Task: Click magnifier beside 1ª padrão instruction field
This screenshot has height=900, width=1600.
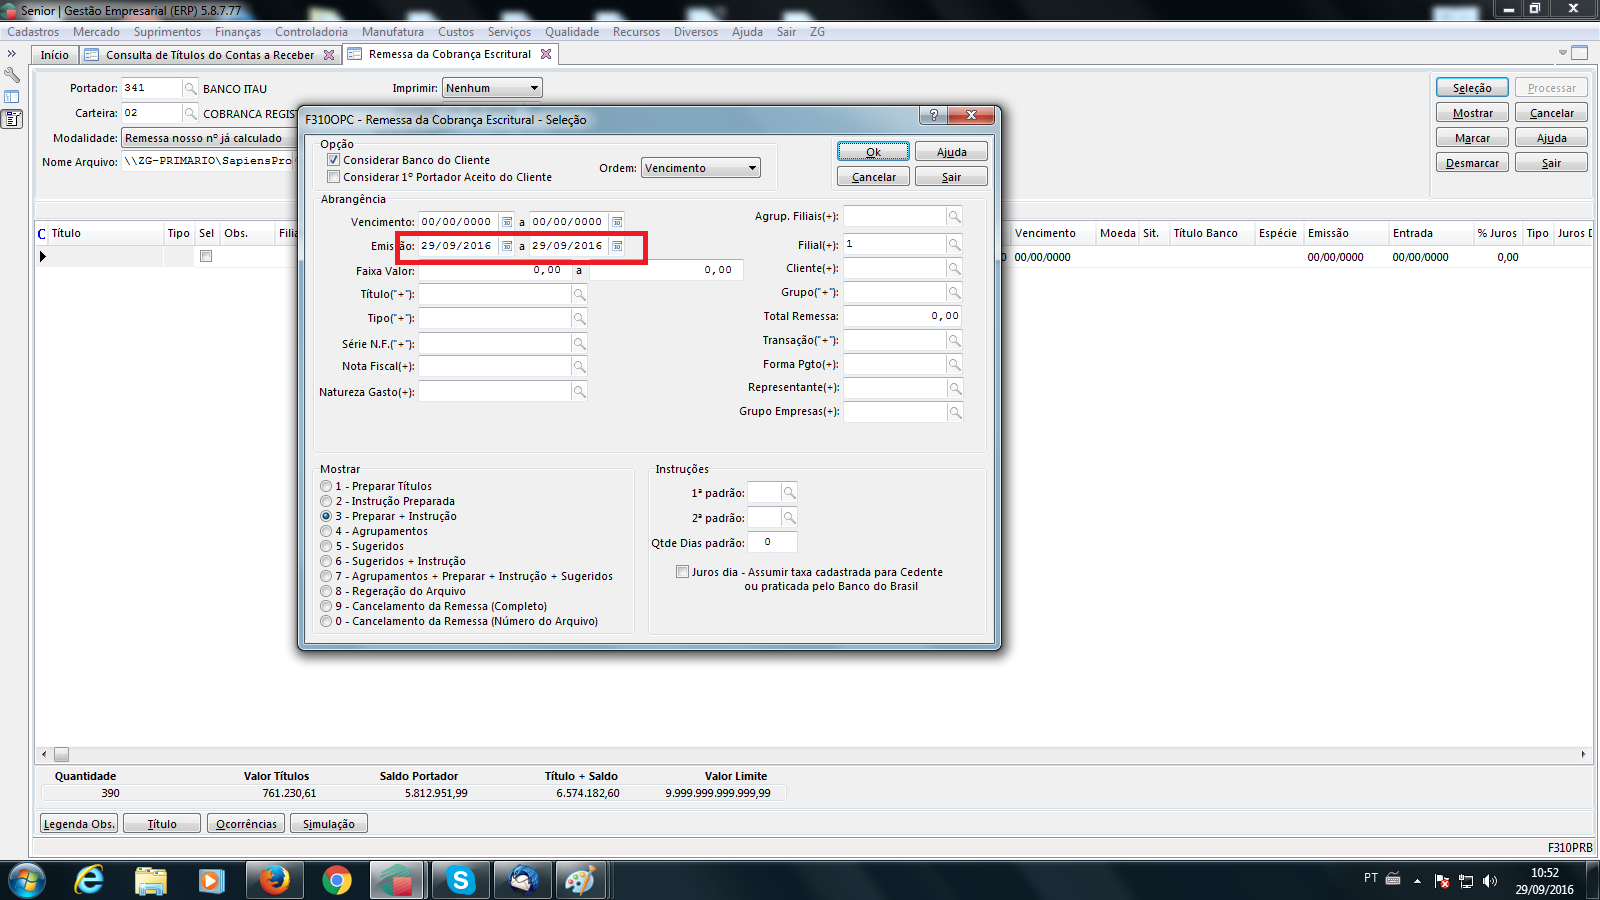Action: click(x=789, y=493)
